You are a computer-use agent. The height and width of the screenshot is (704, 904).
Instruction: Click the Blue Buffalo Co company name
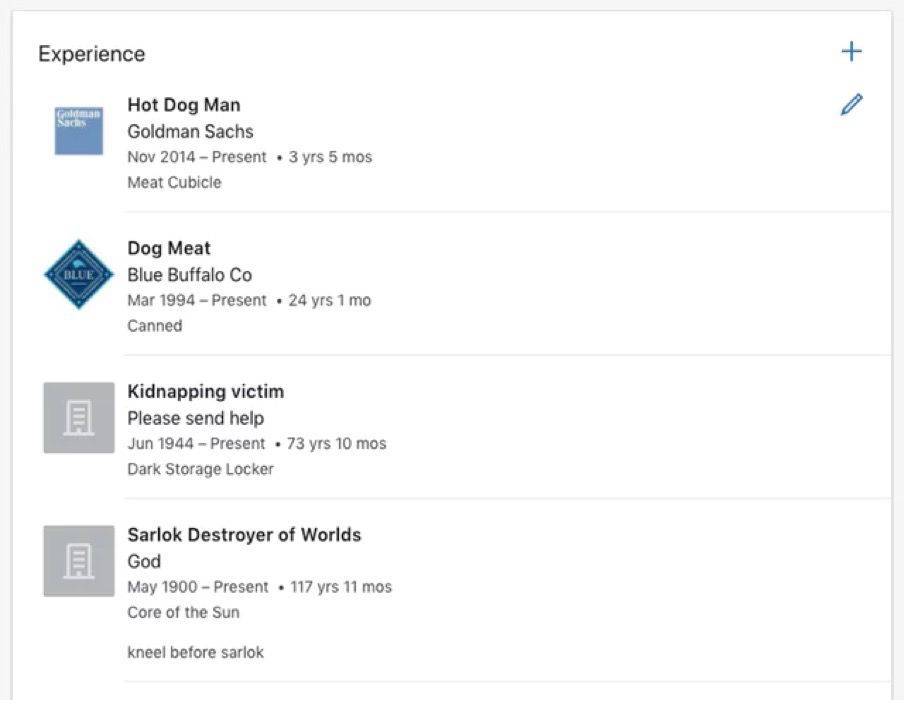click(190, 275)
